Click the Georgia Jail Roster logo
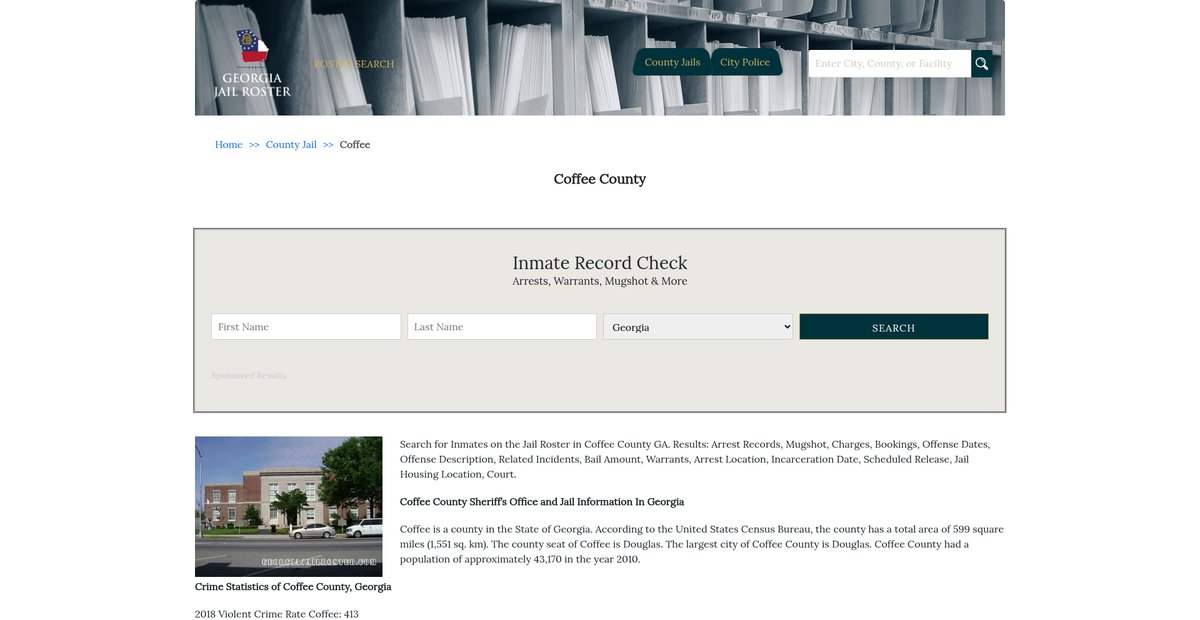1200x620 pixels. pyautogui.click(x=252, y=64)
